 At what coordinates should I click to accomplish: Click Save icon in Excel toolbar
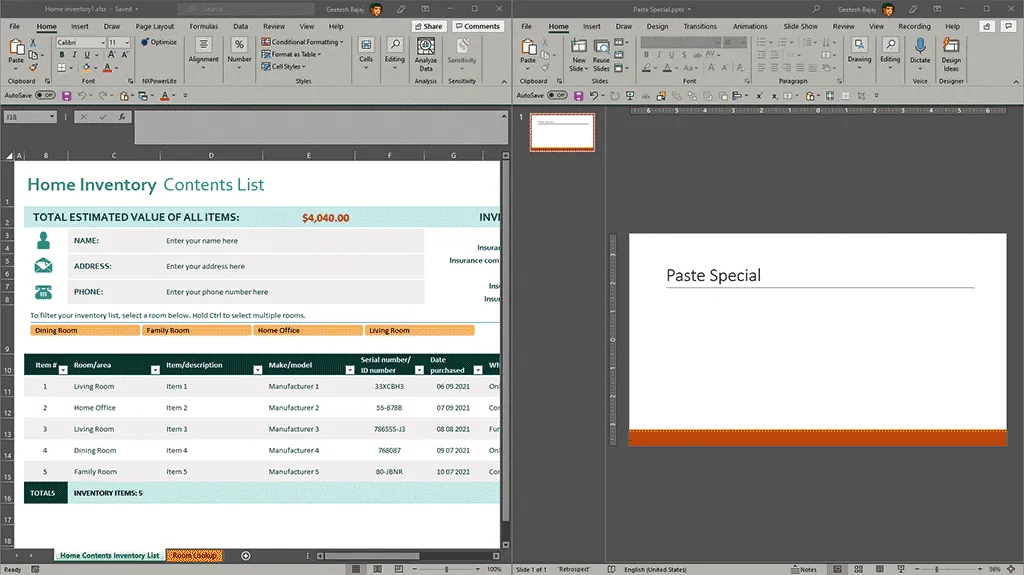[x=67, y=96]
